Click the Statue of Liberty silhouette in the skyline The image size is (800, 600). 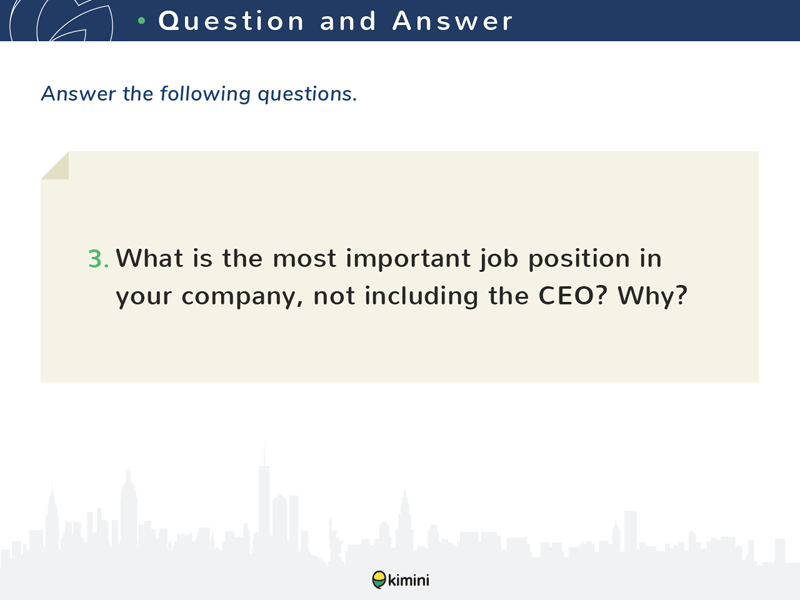pyautogui.click(x=337, y=541)
